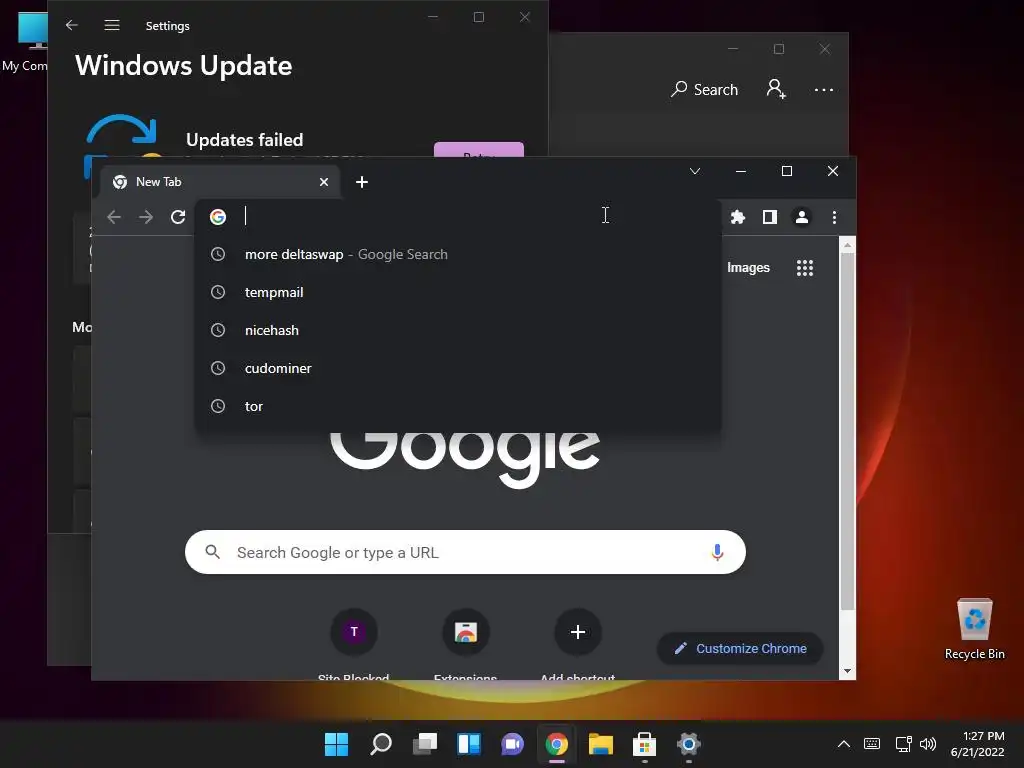Click the Add shortcut plus tile
The image size is (1024, 768).
(x=577, y=632)
